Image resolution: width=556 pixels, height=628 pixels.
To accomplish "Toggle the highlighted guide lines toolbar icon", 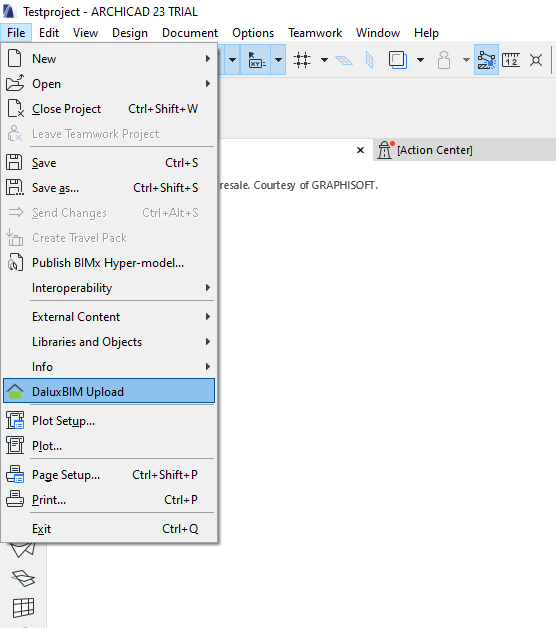I will coord(486,60).
